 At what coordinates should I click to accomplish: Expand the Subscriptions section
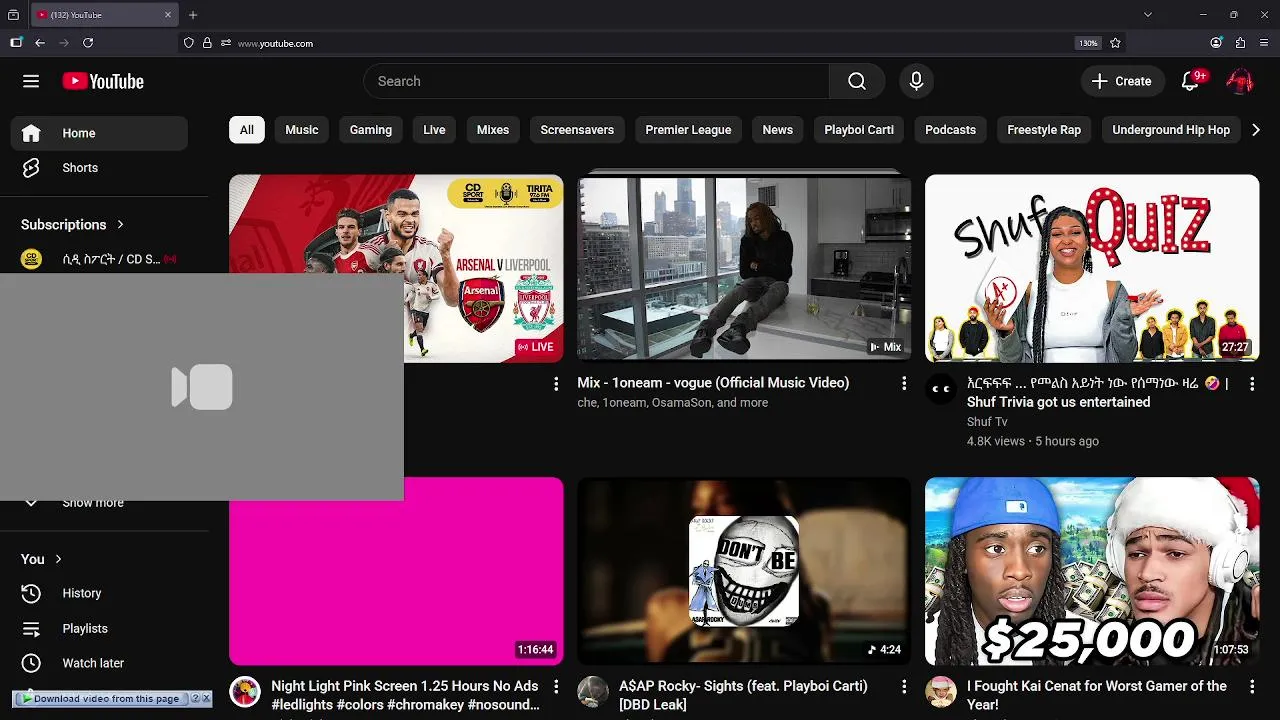click(73, 225)
